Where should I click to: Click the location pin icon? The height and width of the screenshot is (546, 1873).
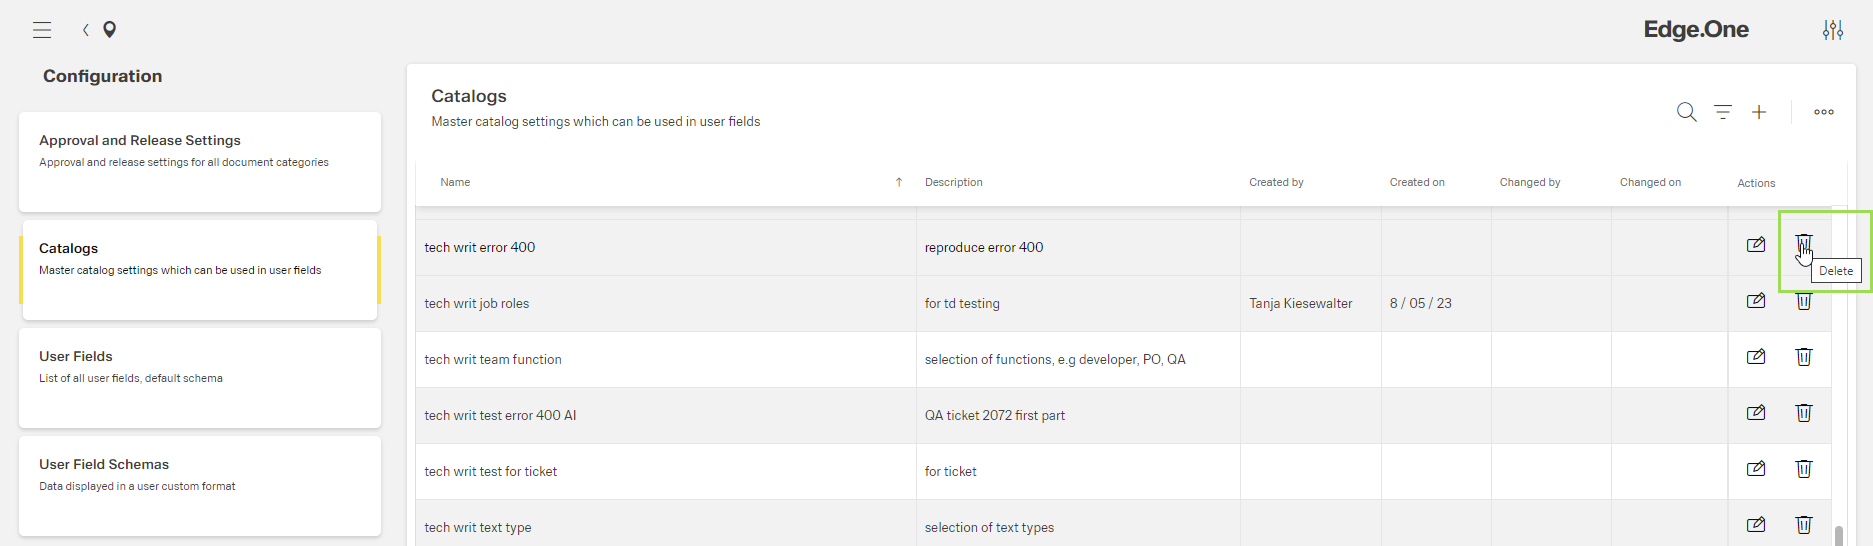pyautogui.click(x=110, y=30)
